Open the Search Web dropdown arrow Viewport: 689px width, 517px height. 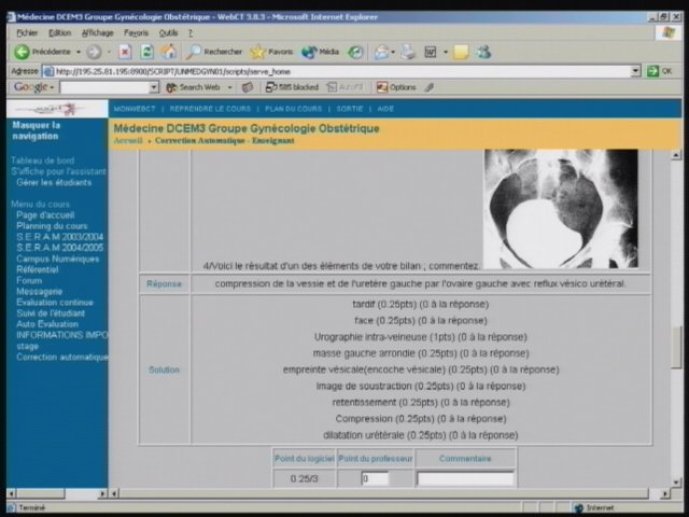coord(230,87)
